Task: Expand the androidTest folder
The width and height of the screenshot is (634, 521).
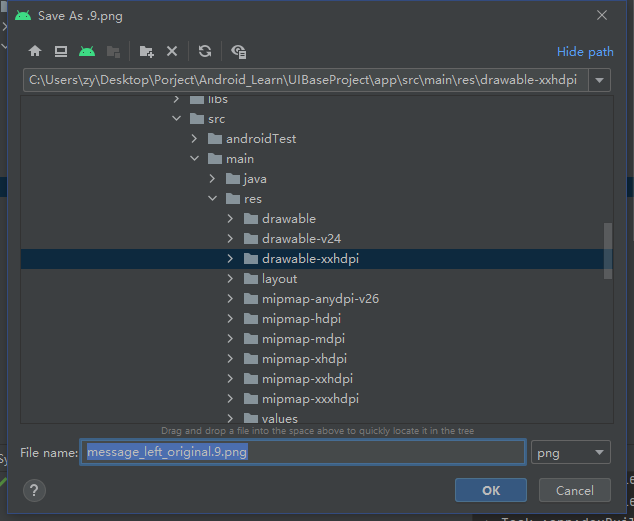Action: click(x=195, y=139)
